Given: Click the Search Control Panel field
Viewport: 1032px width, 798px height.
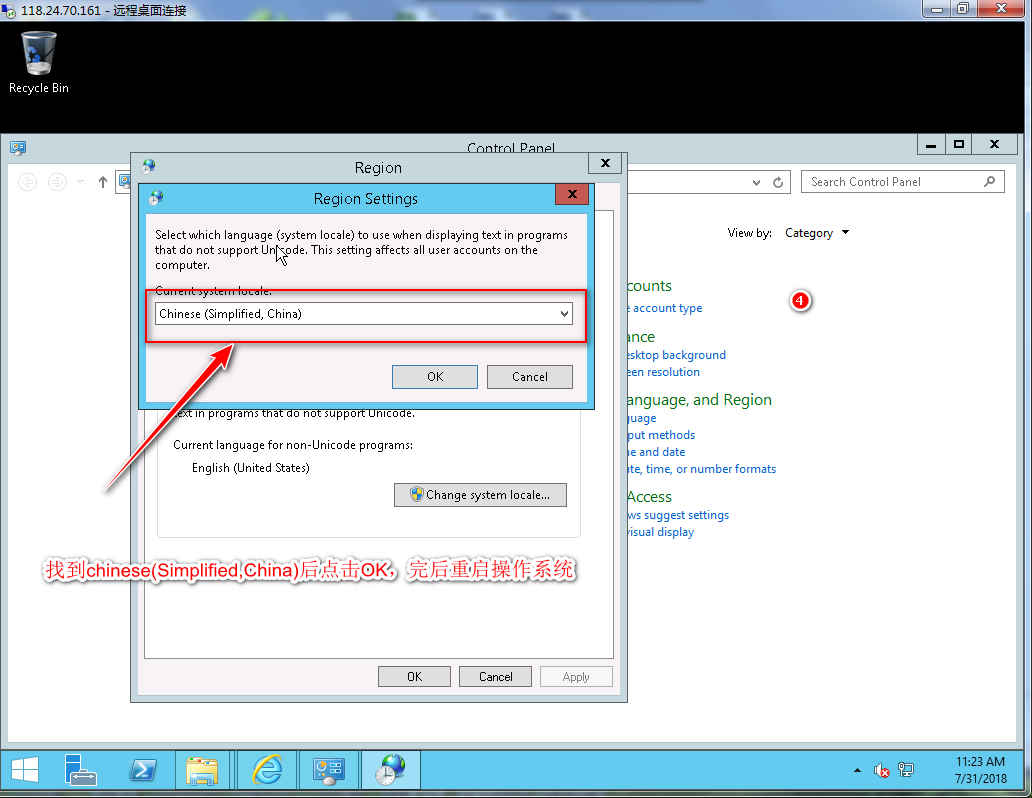Looking at the screenshot, I should coord(893,182).
